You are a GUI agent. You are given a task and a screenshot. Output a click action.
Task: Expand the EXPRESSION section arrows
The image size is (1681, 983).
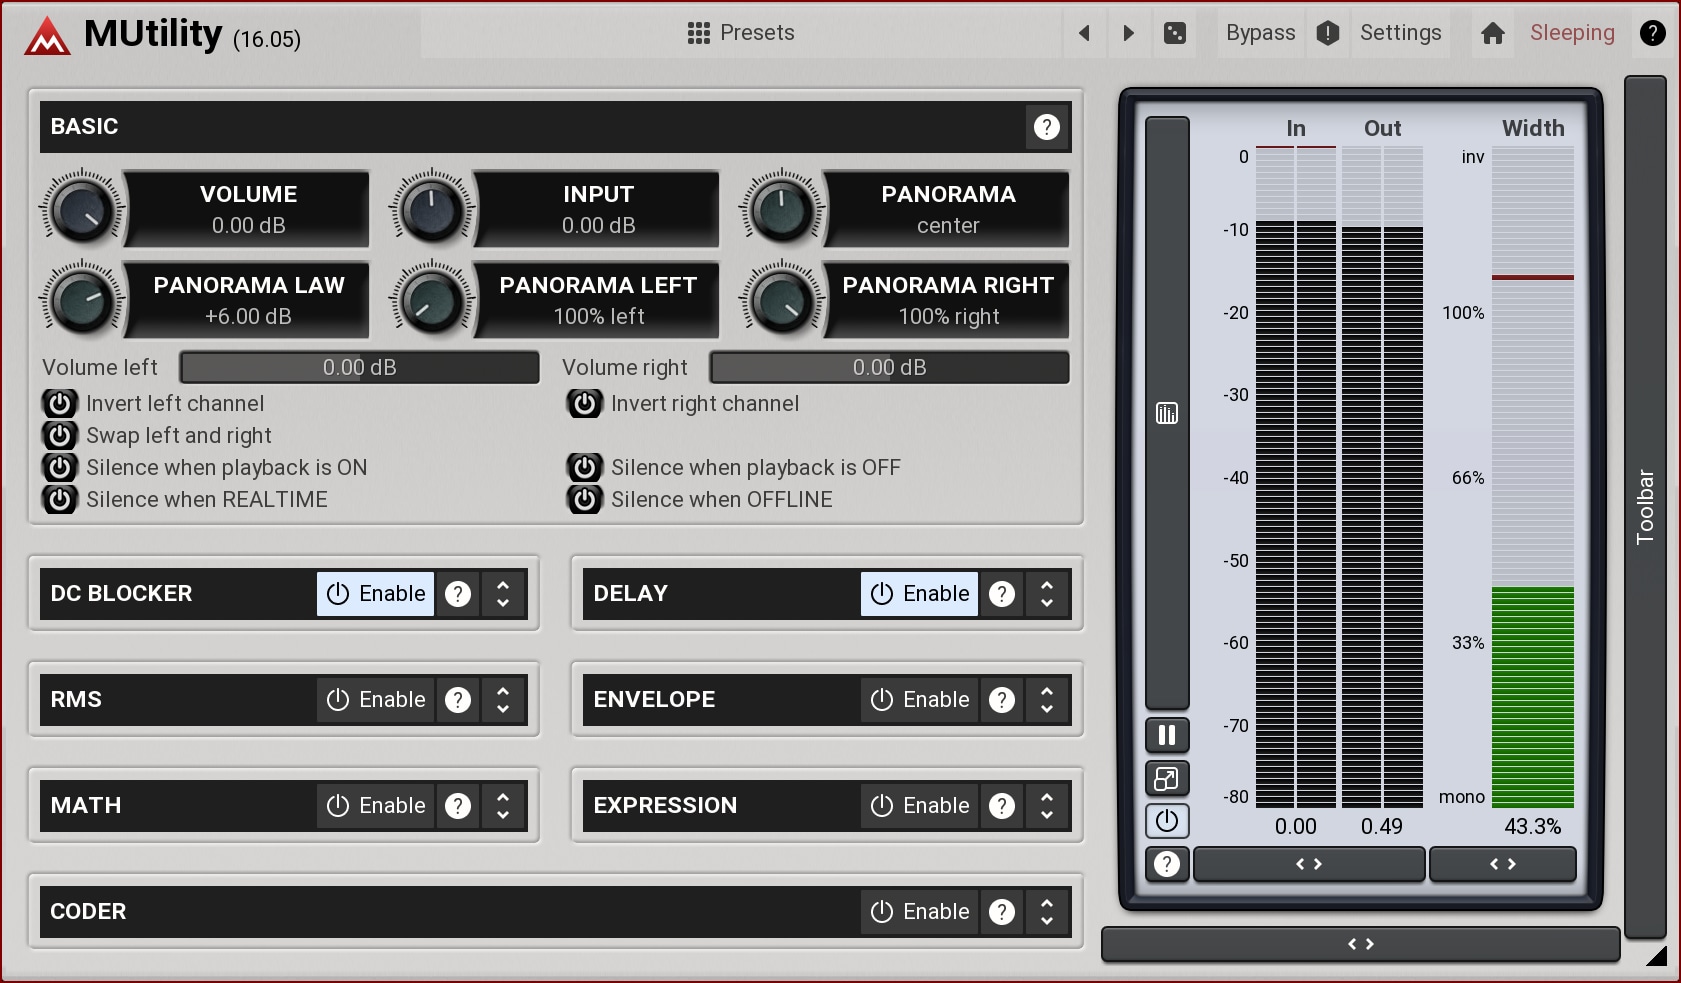[1047, 806]
